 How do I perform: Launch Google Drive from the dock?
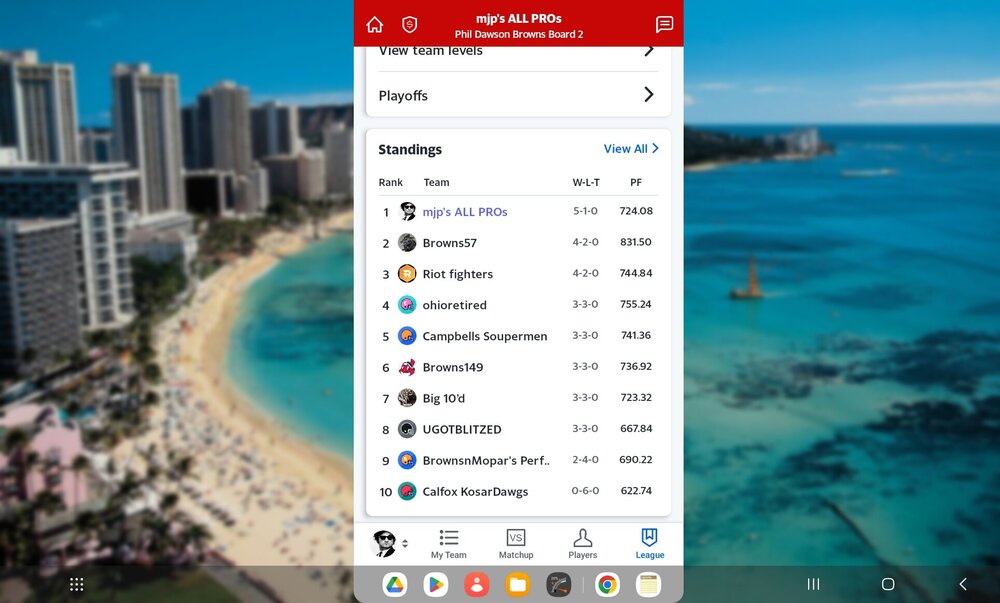[395, 585]
